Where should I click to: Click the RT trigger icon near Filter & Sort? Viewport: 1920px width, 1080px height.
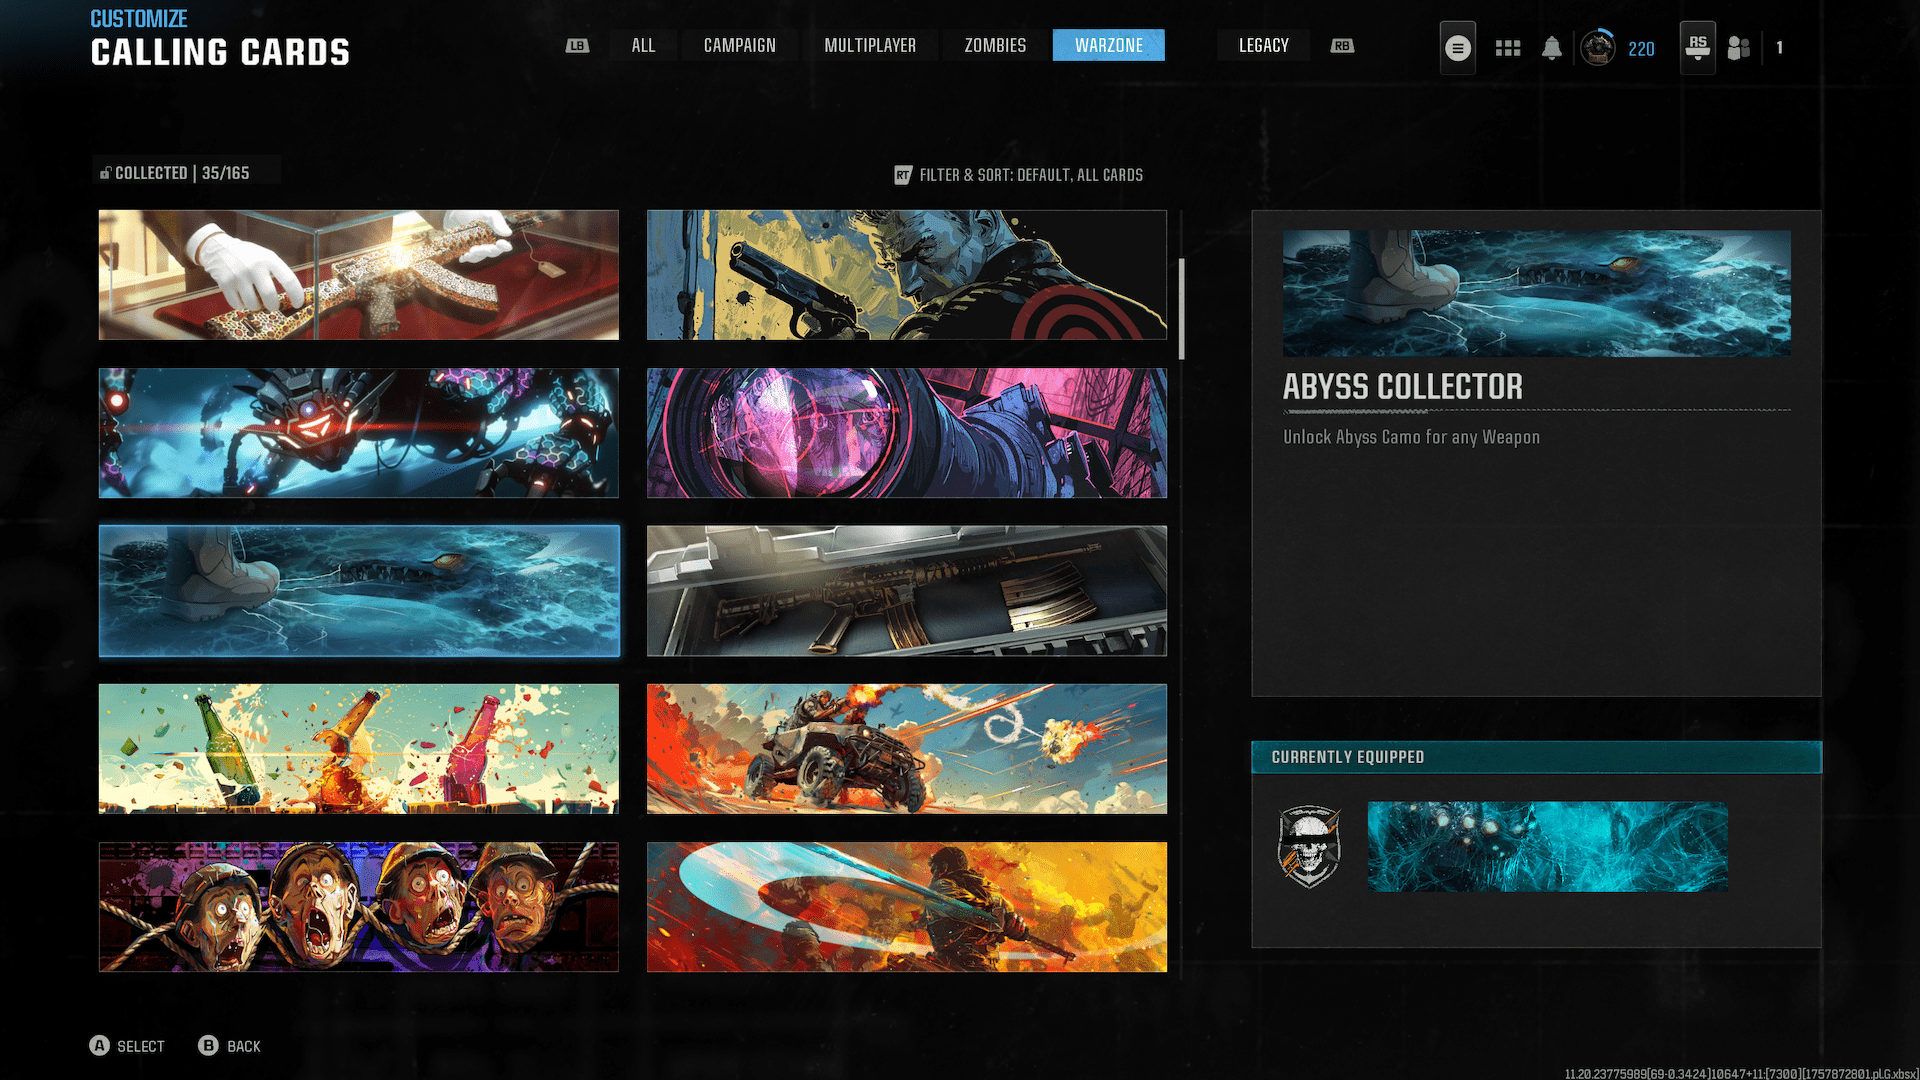901,174
